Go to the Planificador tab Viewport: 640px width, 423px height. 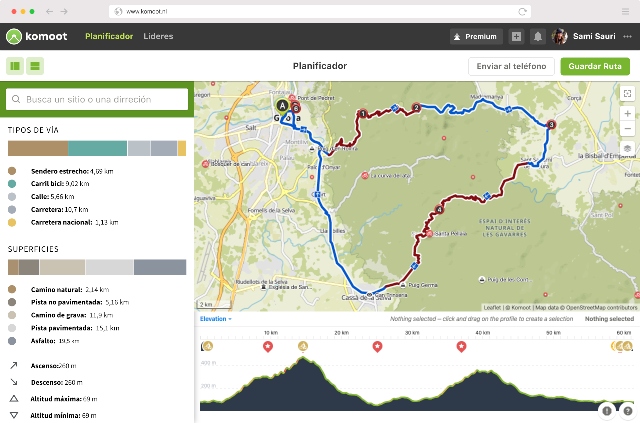[x=109, y=37]
